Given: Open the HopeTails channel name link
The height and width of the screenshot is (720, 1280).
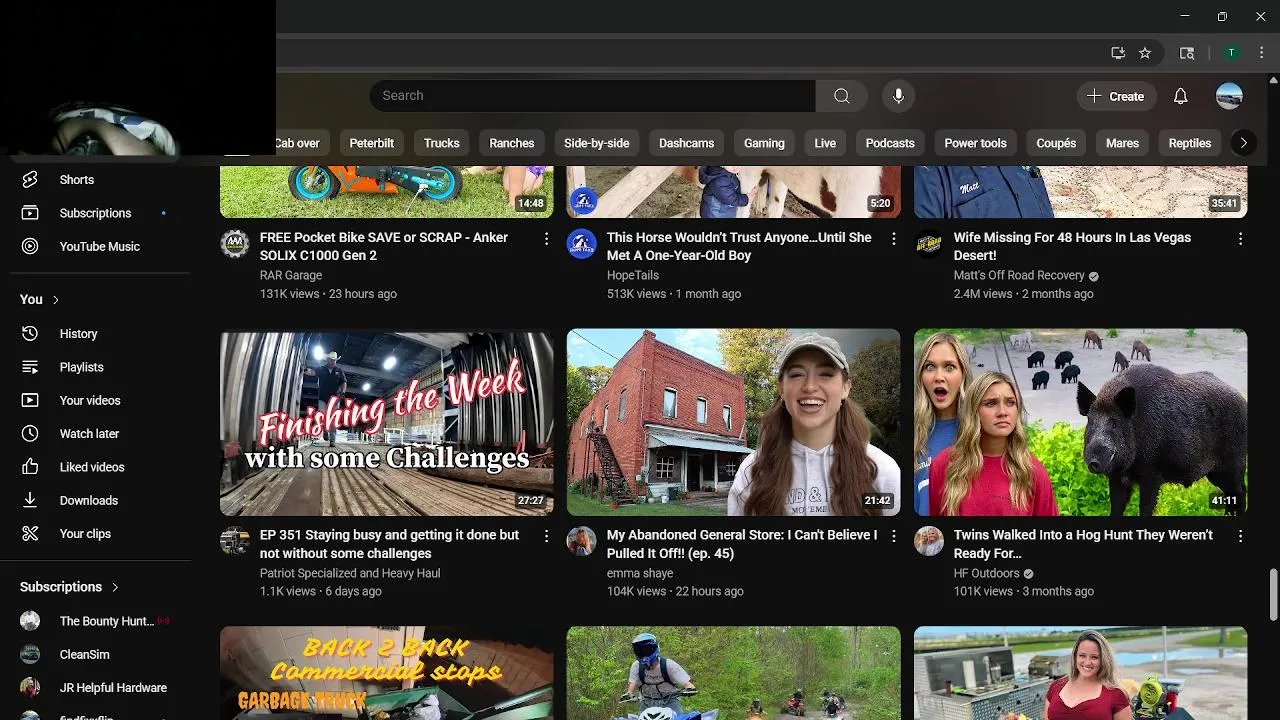Looking at the screenshot, I should coord(633,275).
